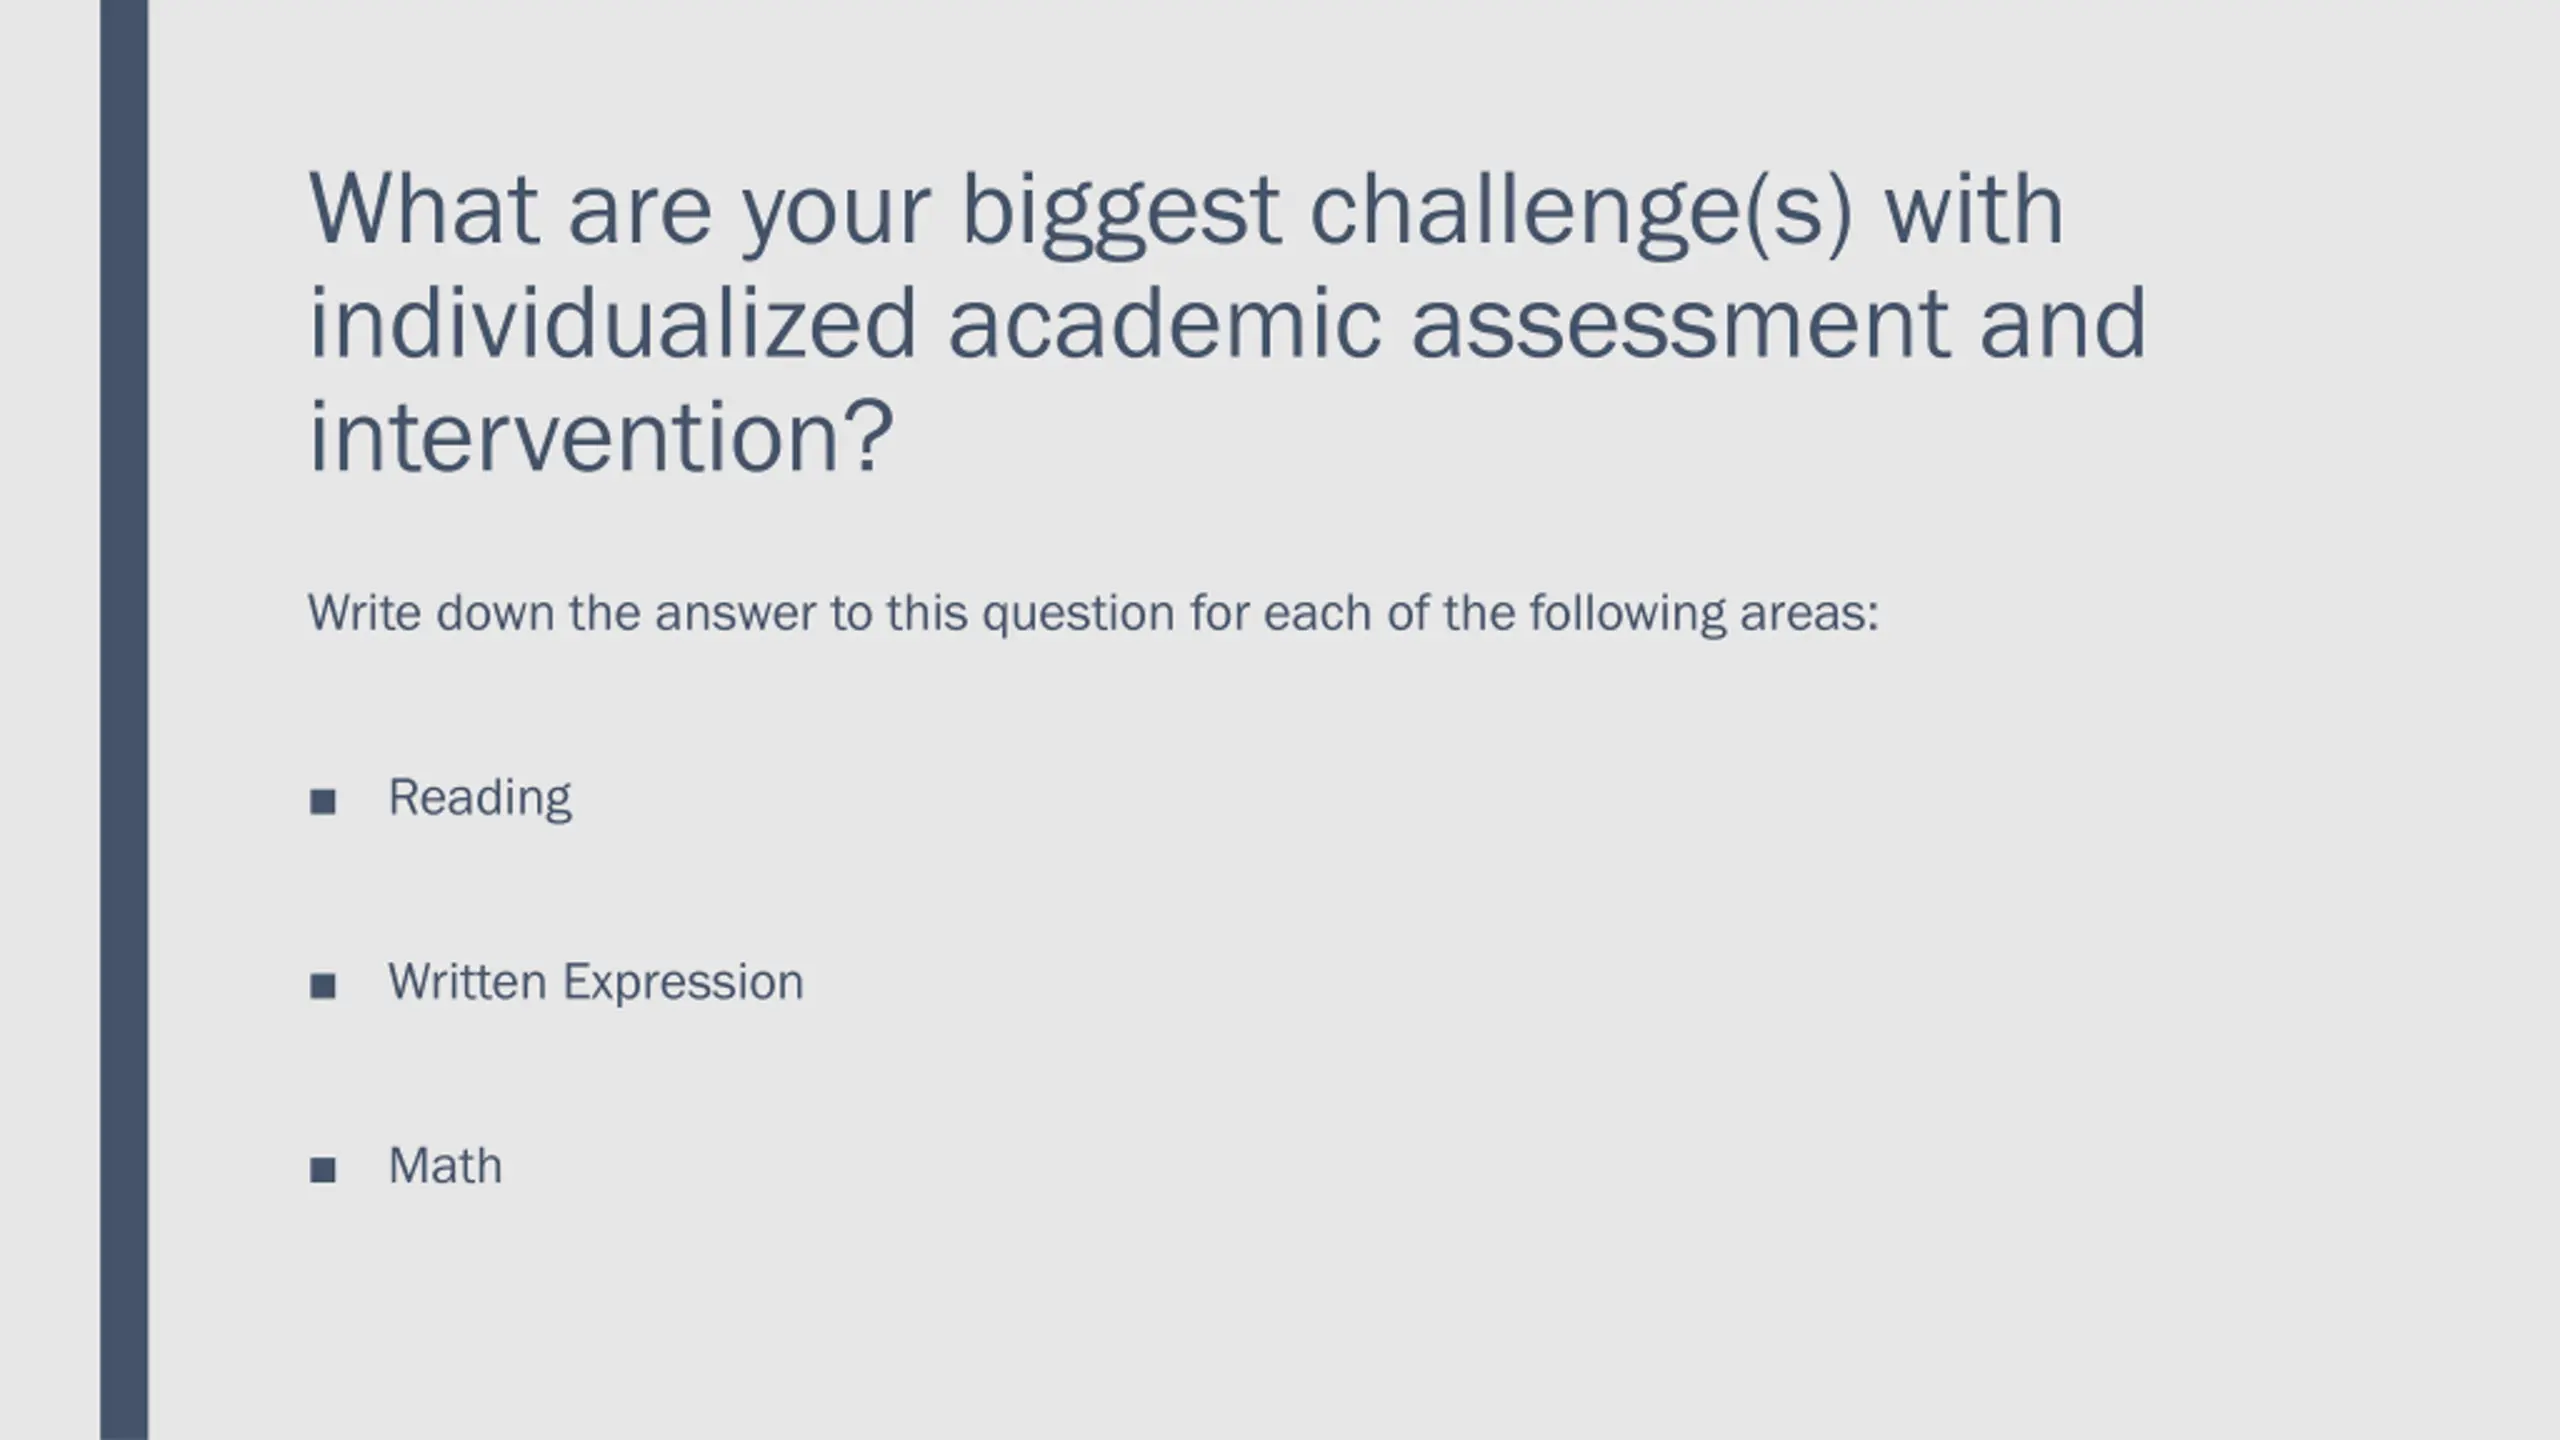
Task: Click the word "biggest" in the title
Action: 1121,214
